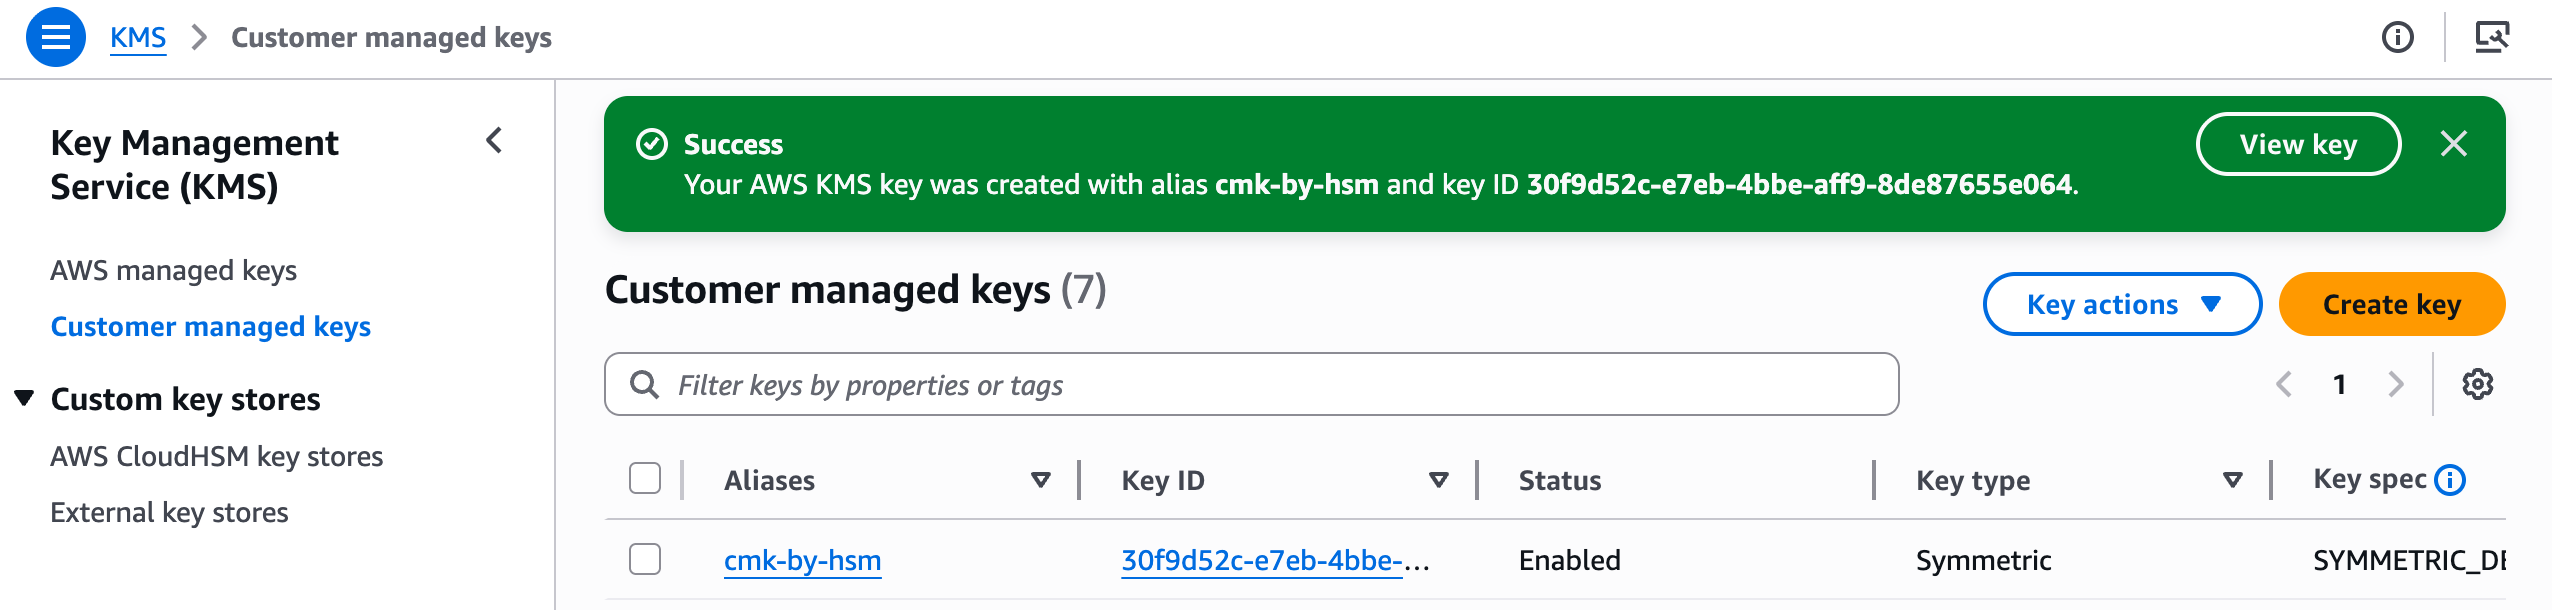Go to previous page of keys
2552x610 pixels.
pyautogui.click(x=2284, y=384)
